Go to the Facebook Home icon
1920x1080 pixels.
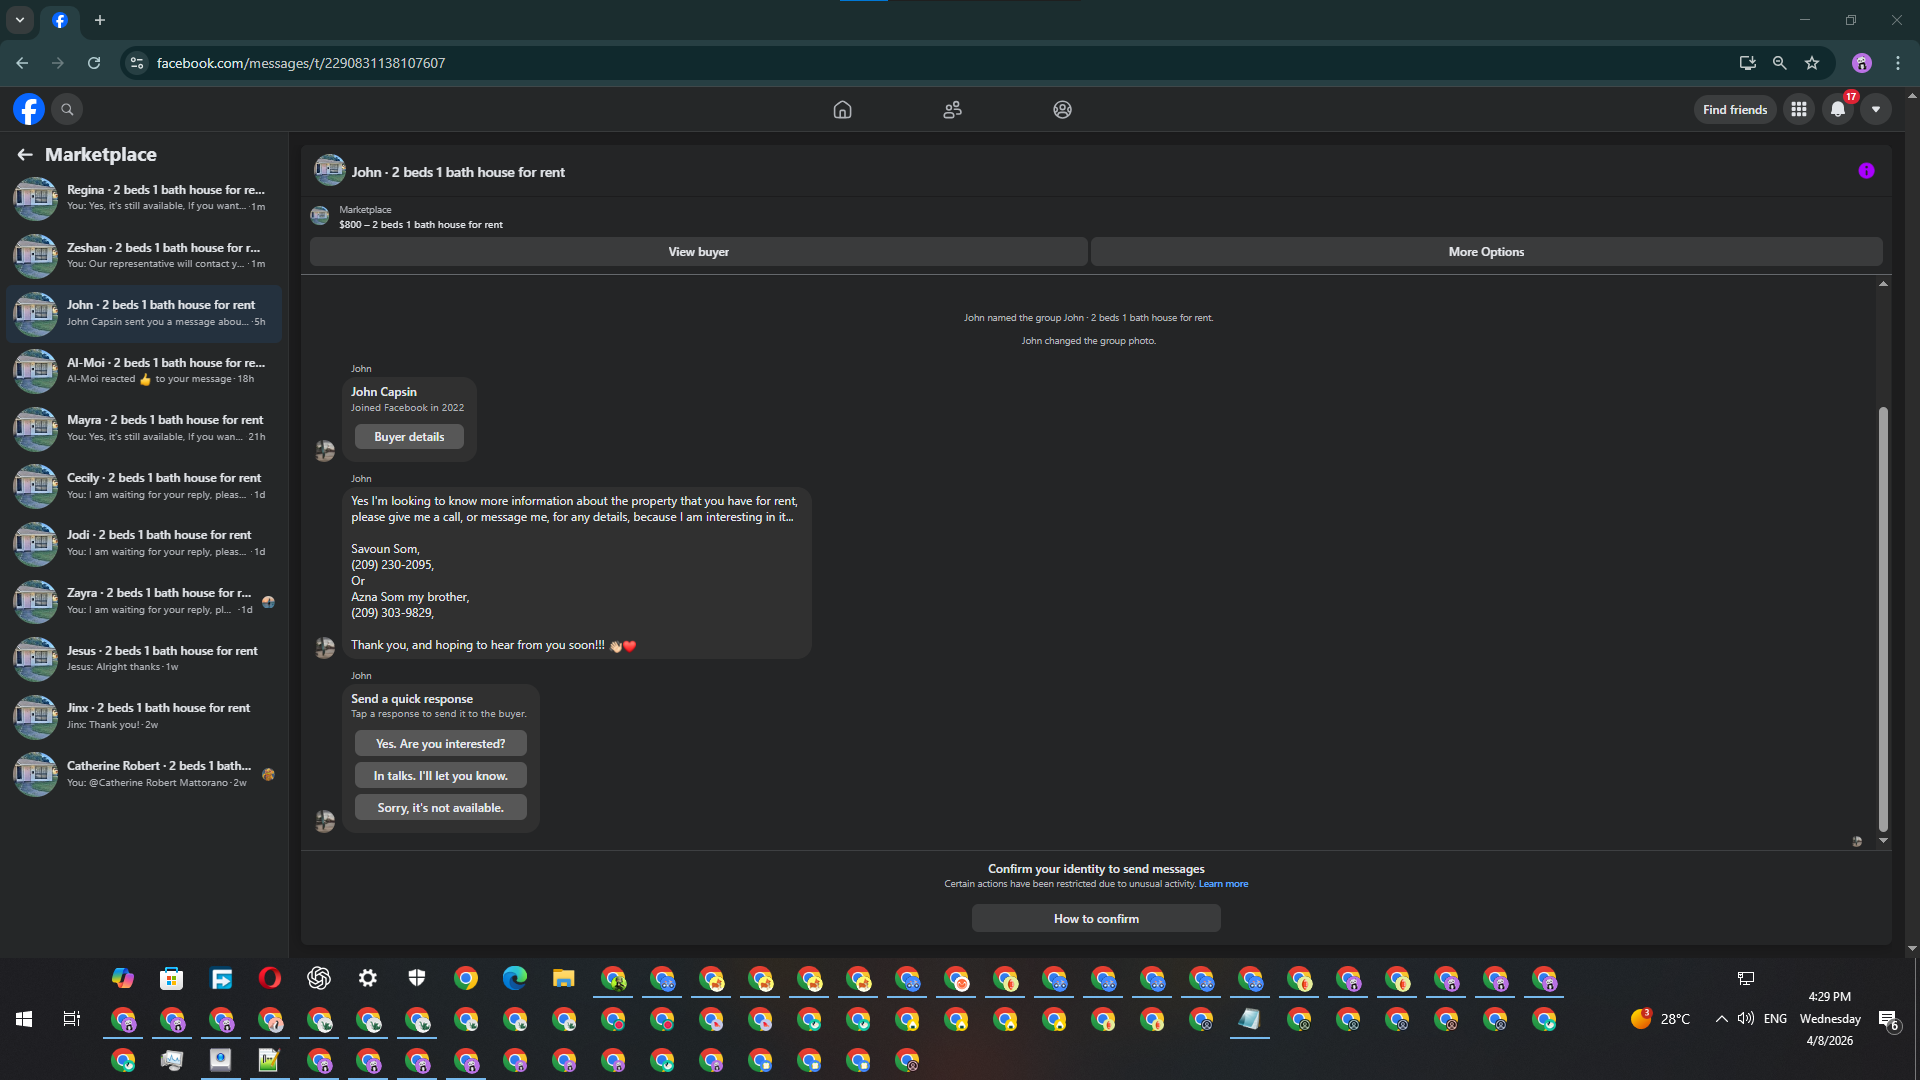click(842, 109)
